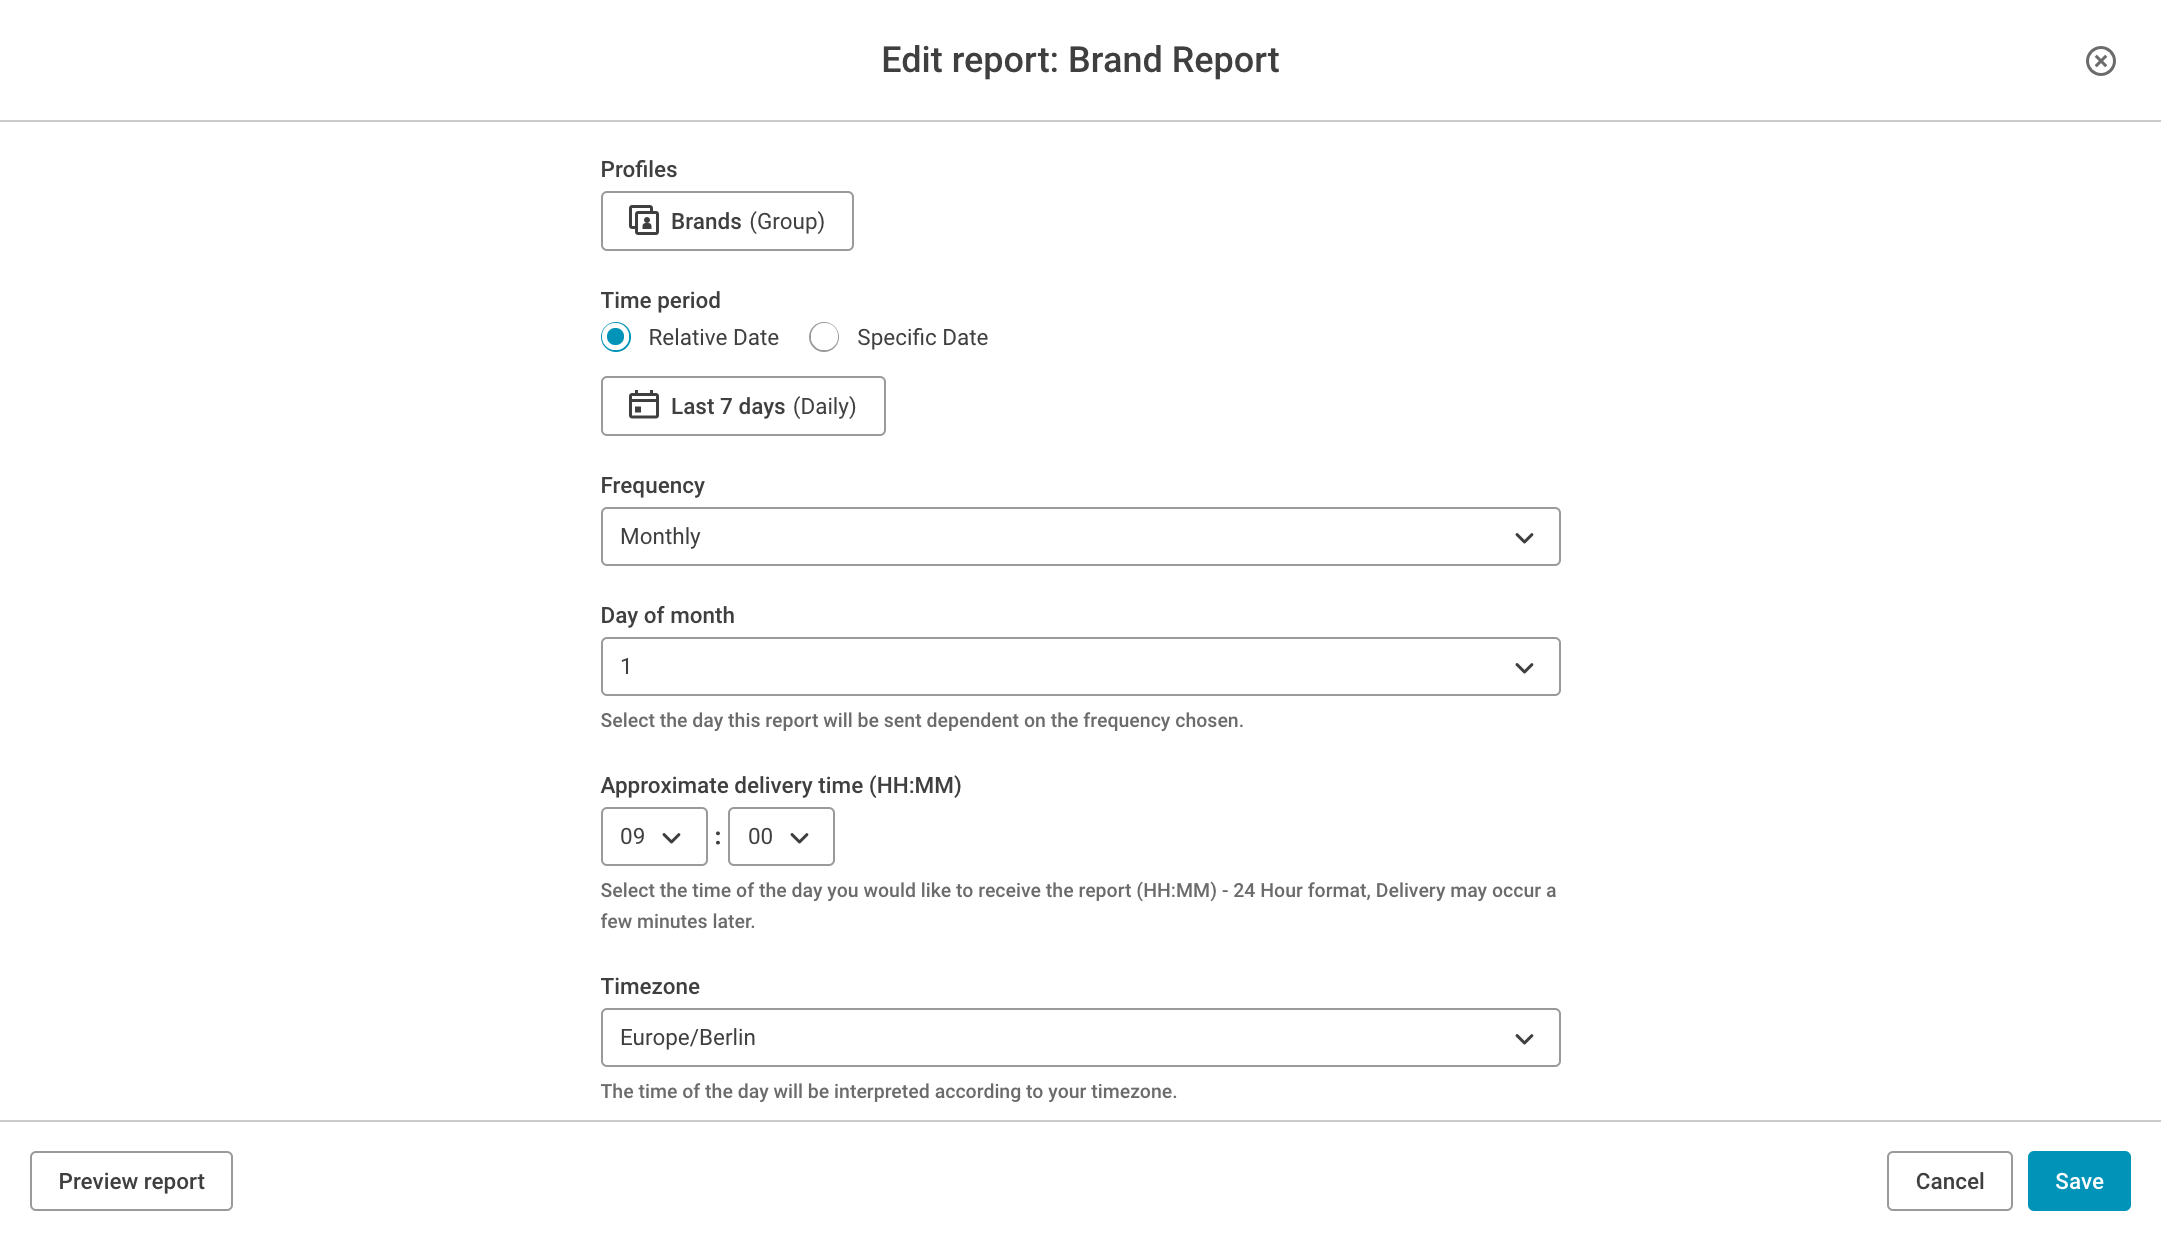Click the Last 7 days (Daily) button
Viewport: 2161px width, 1241px height.
click(x=742, y=405)
